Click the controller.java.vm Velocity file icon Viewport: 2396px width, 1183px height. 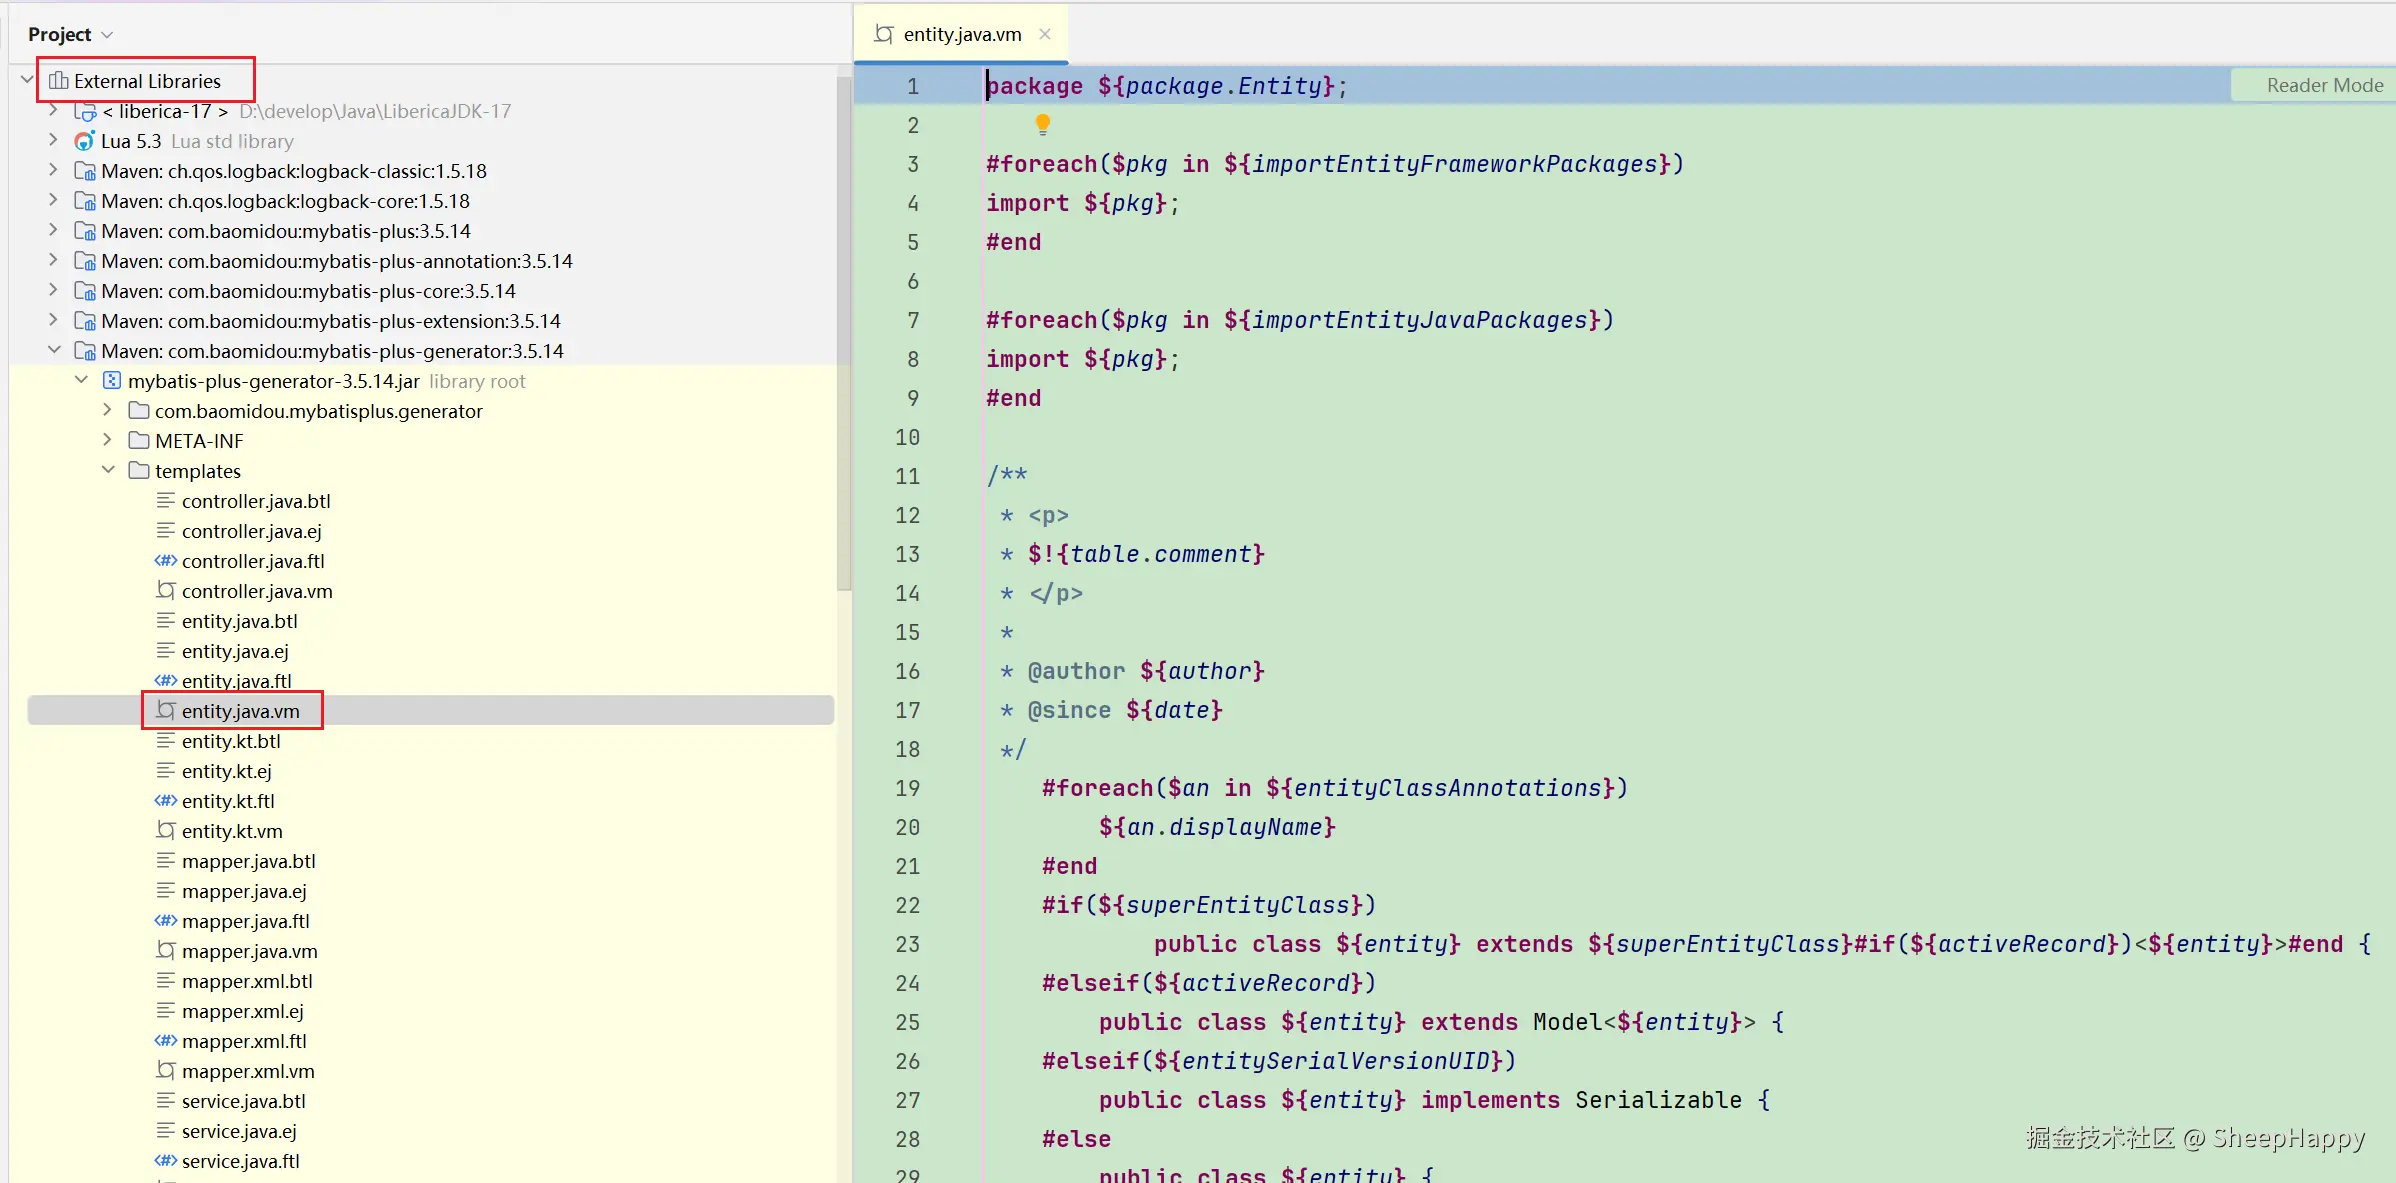[166, 591]
